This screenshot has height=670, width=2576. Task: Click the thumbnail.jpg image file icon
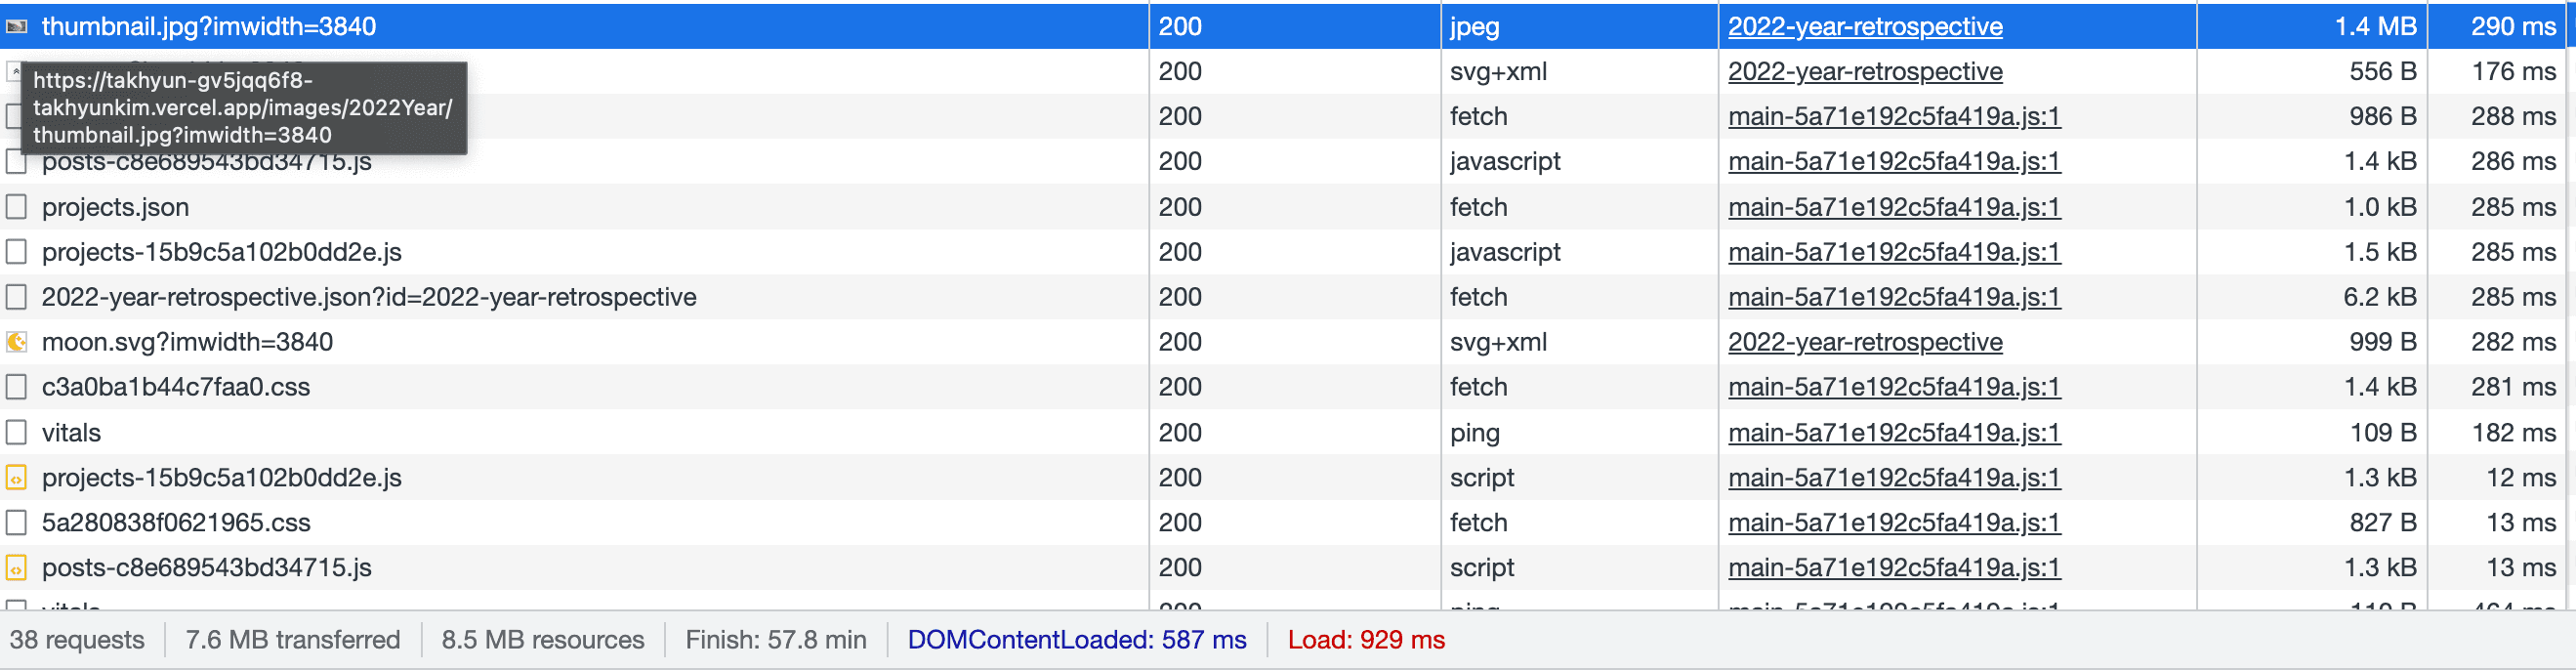coord(16,27)
